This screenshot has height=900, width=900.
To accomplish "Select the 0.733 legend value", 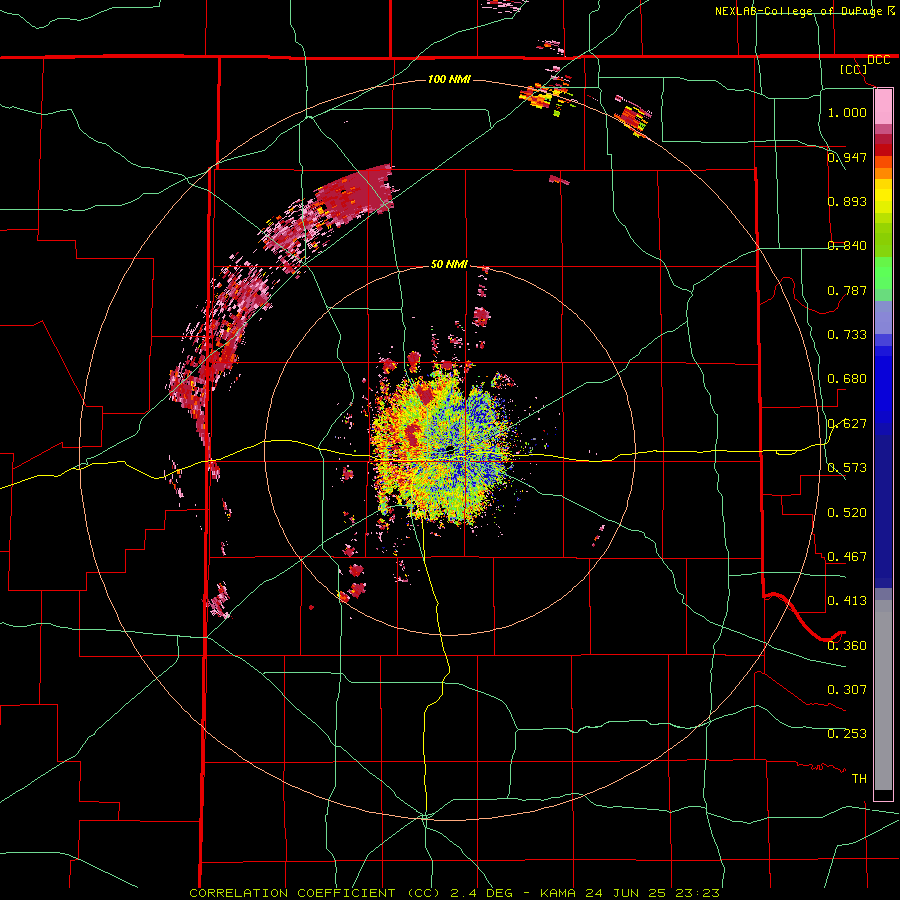I will pyautogui.click(x=847, y=334).
